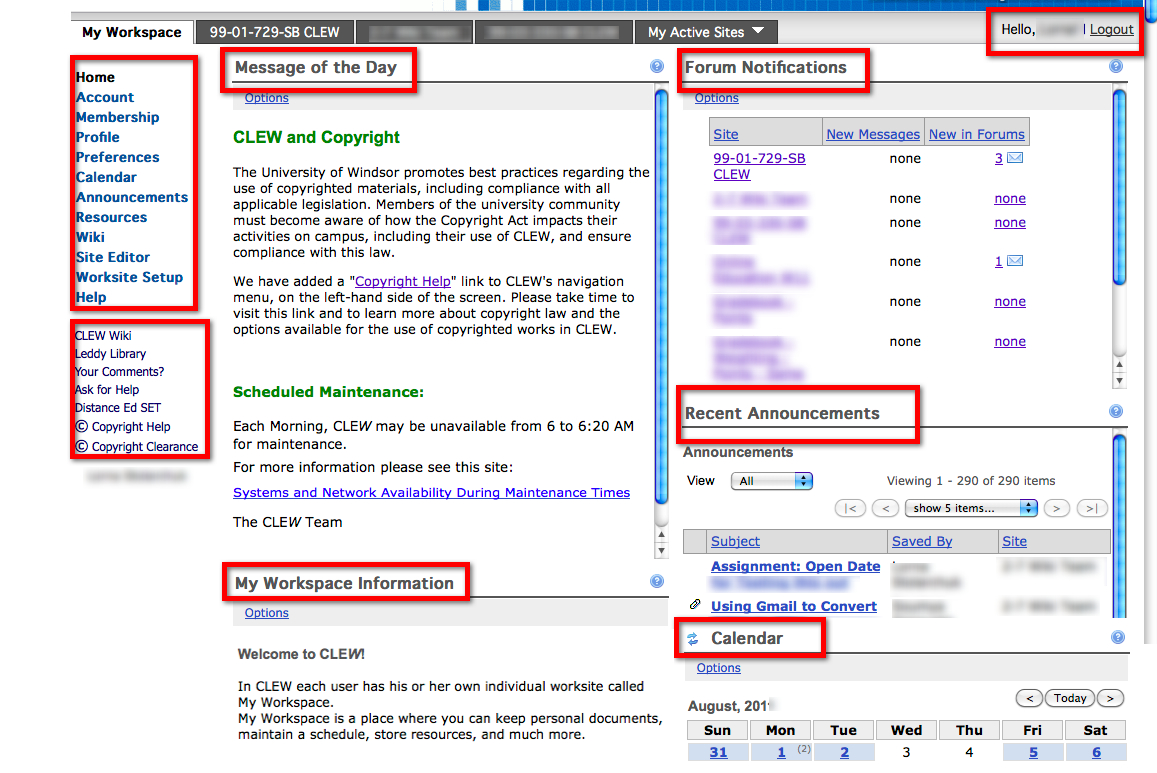Open calendar day 5
Image resolution: width=1157 pixels, height=773 pixels.
1033,752
